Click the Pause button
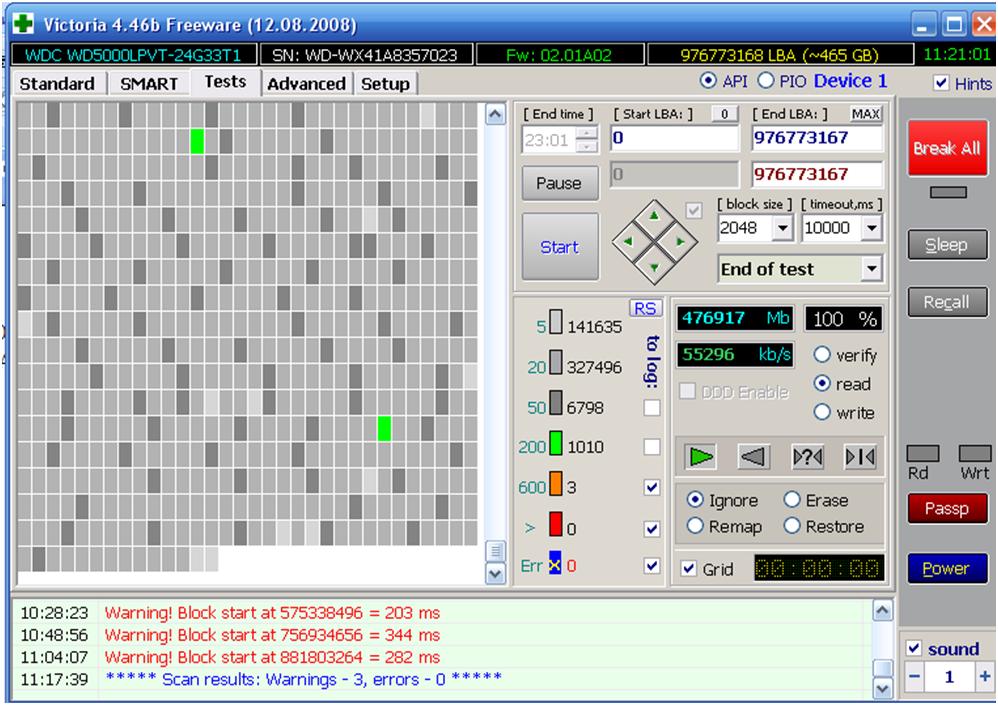The height and width of the screenshot is (705, 998). 559,183
